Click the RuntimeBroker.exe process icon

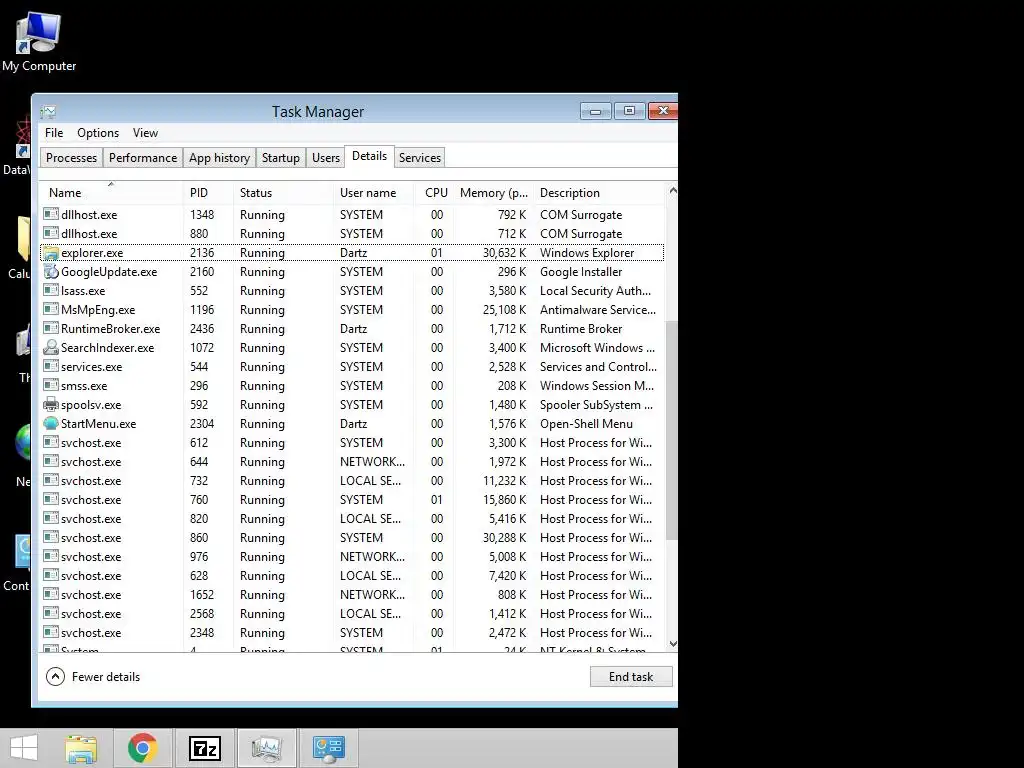(x=51, y=328)
